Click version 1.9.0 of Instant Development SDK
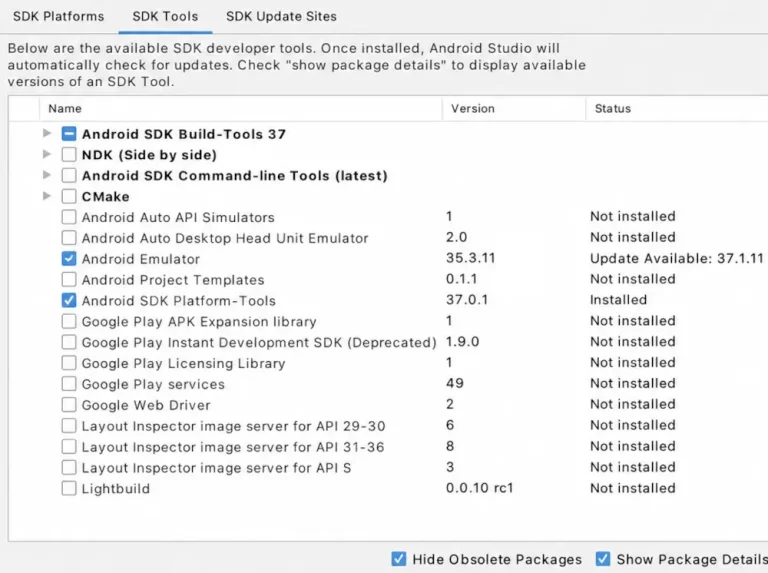The height and width of the screenshot is (573, 768). [x=462, y=342]
